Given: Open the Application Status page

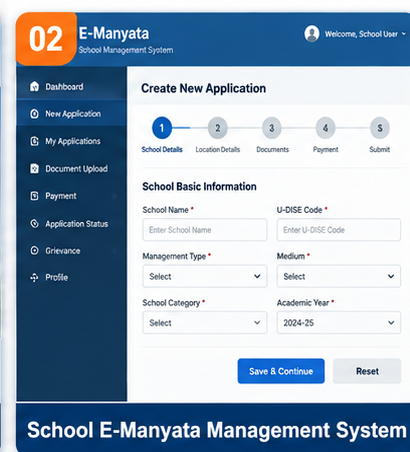Looking at the screenshot, I should coord(71,223).
